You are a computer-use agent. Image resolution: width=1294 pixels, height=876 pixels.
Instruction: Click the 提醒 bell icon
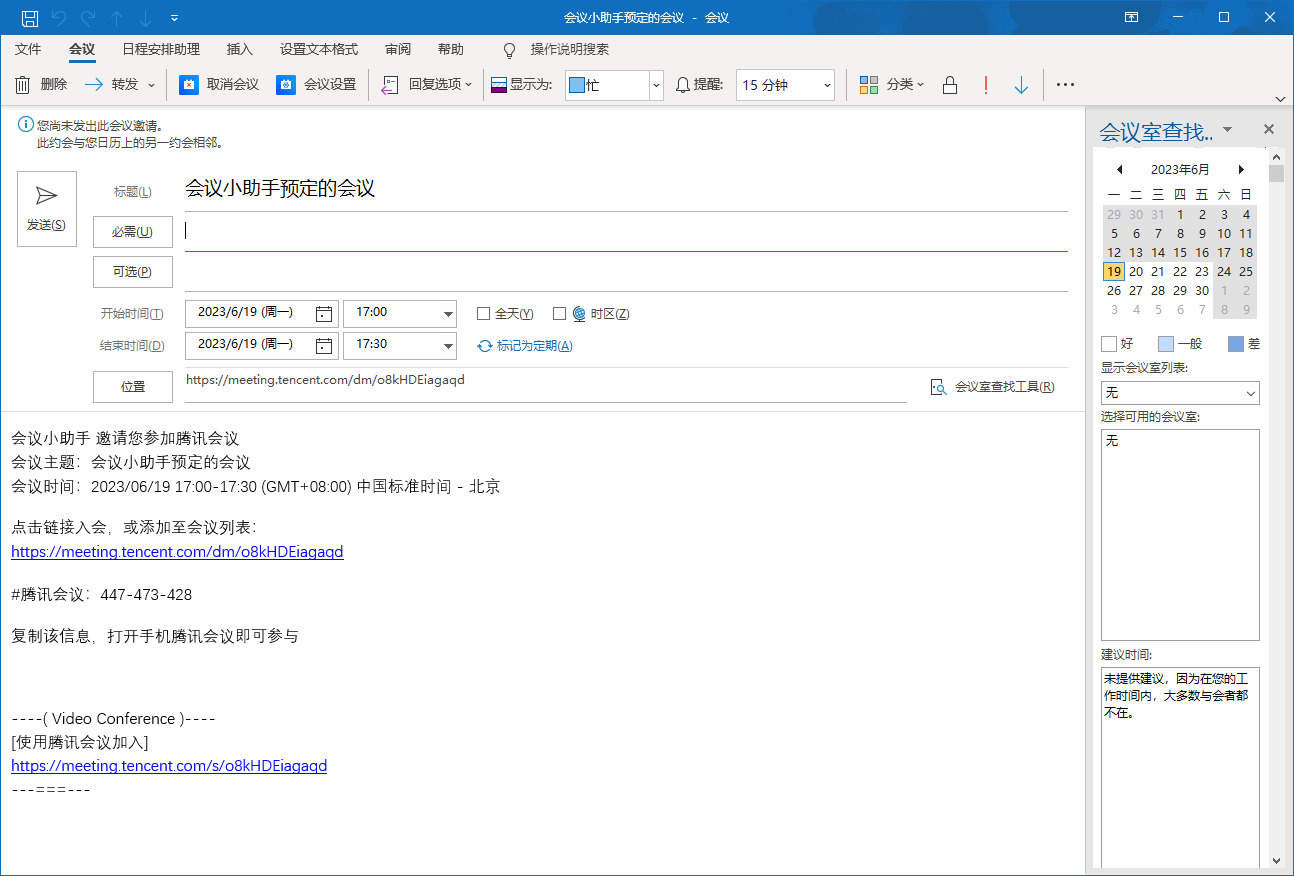pyautogui.click(x=683, y=85)
